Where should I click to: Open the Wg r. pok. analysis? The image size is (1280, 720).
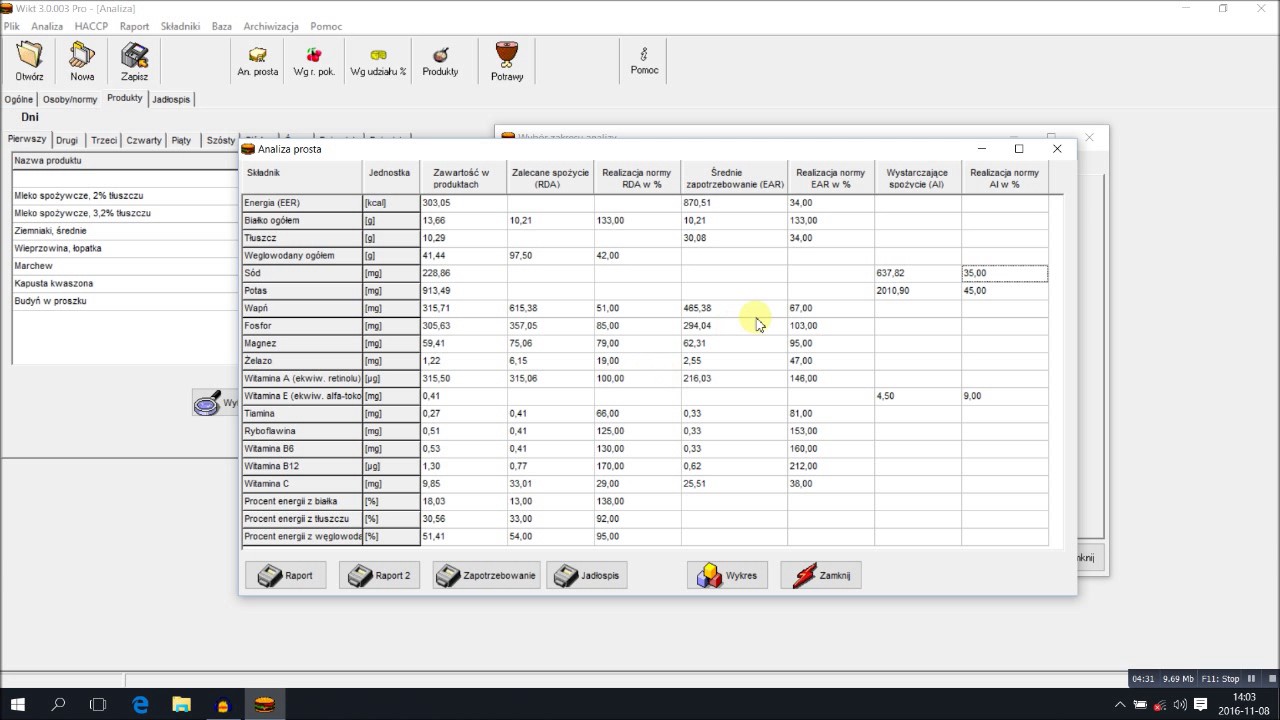[x=314, y=61]
